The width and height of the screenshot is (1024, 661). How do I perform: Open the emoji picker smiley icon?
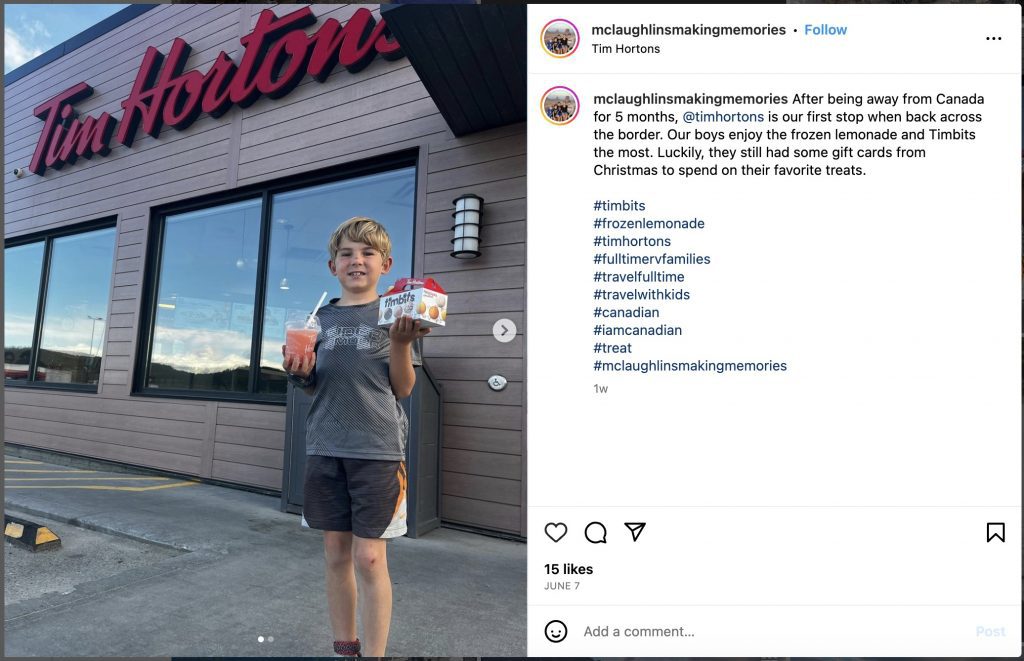556,631
